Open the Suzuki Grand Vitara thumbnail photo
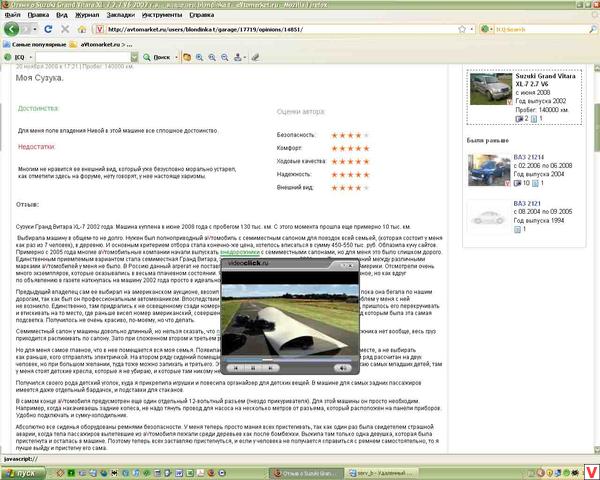The height and width of the screenshot is (480, 600). click(491, 89)
